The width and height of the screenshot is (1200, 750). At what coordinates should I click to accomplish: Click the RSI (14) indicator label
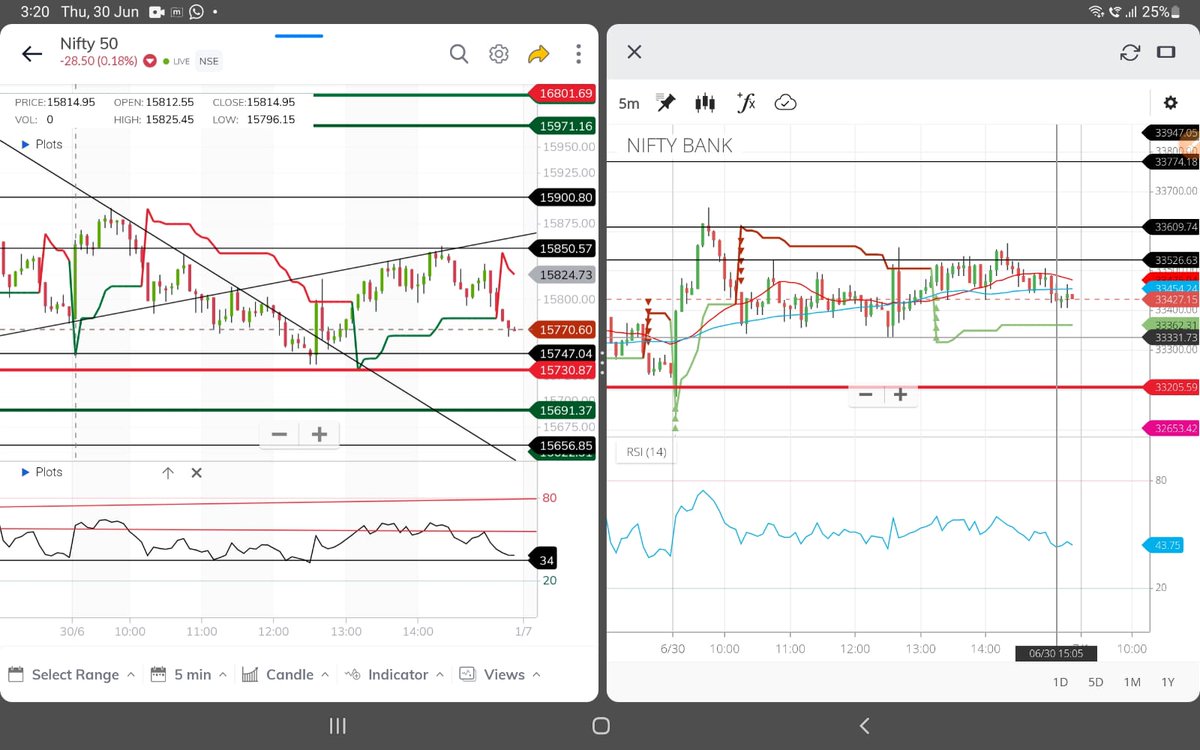coord(646,452)
